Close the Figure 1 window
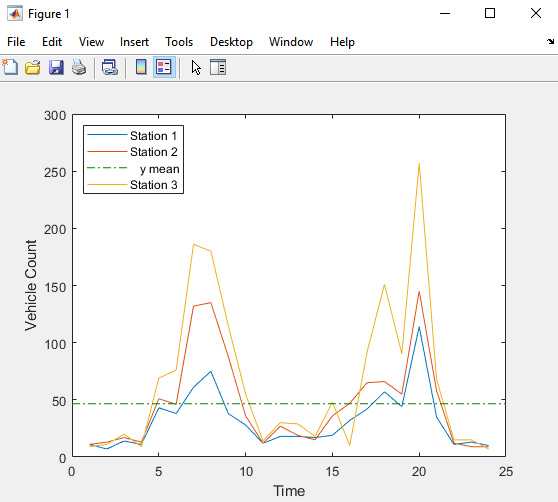 (x=536, y=14)
